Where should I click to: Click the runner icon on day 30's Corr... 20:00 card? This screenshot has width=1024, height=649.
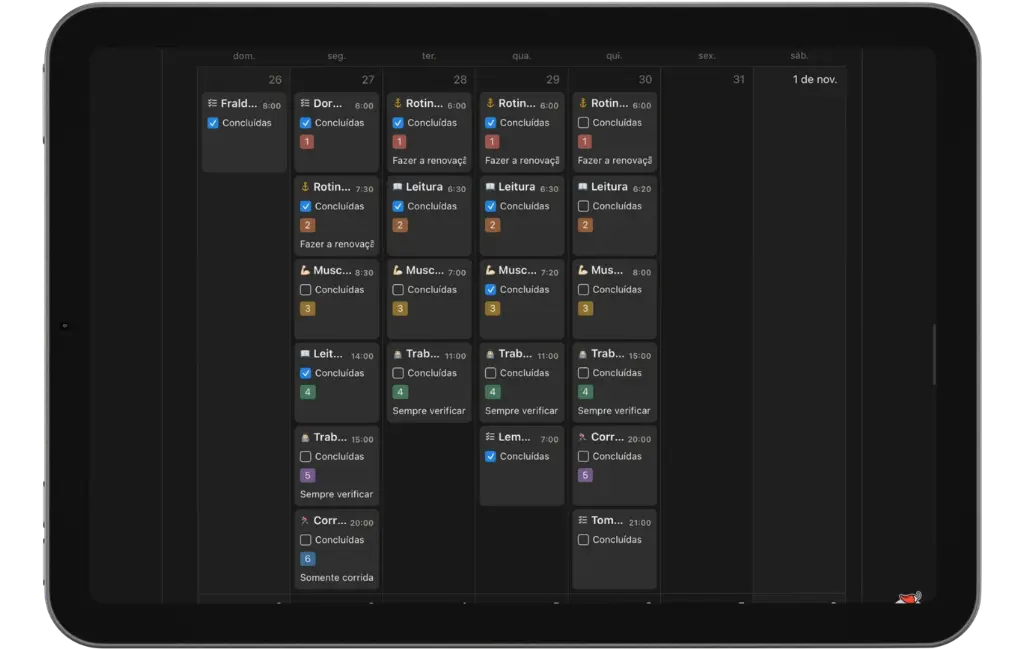point(583,437)
